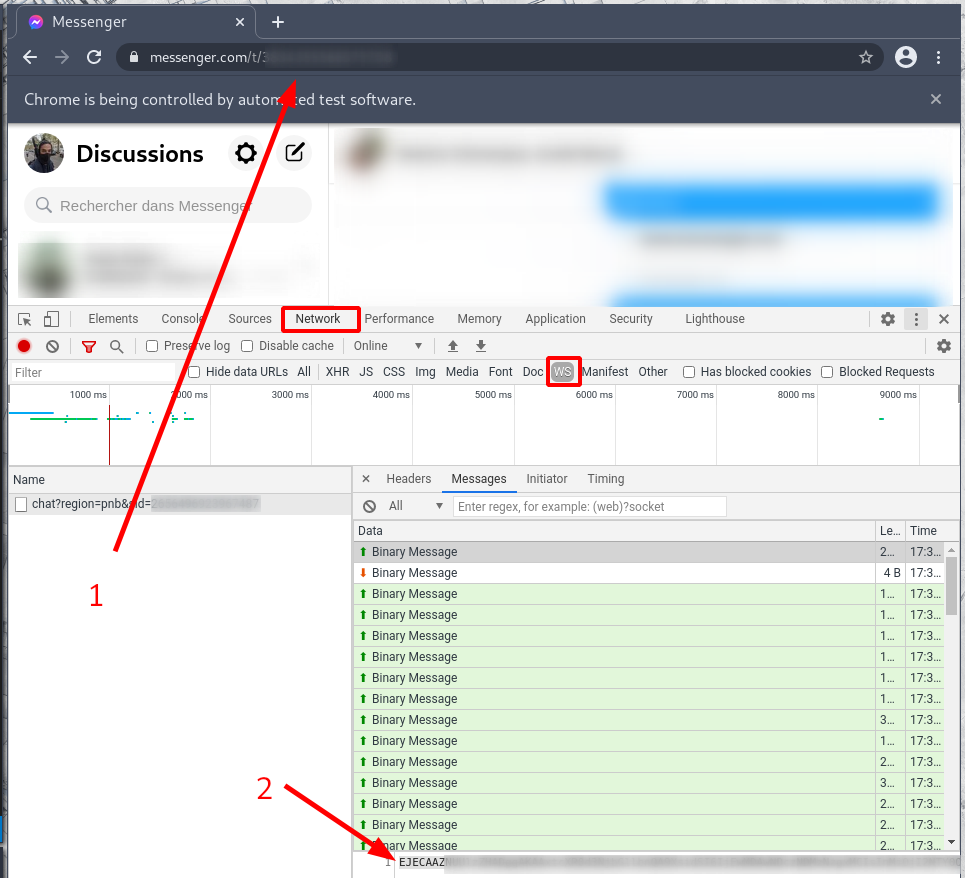Toggle the device toolbar icon
Viewport: 965px width, 878px height.
click(51, 319)
